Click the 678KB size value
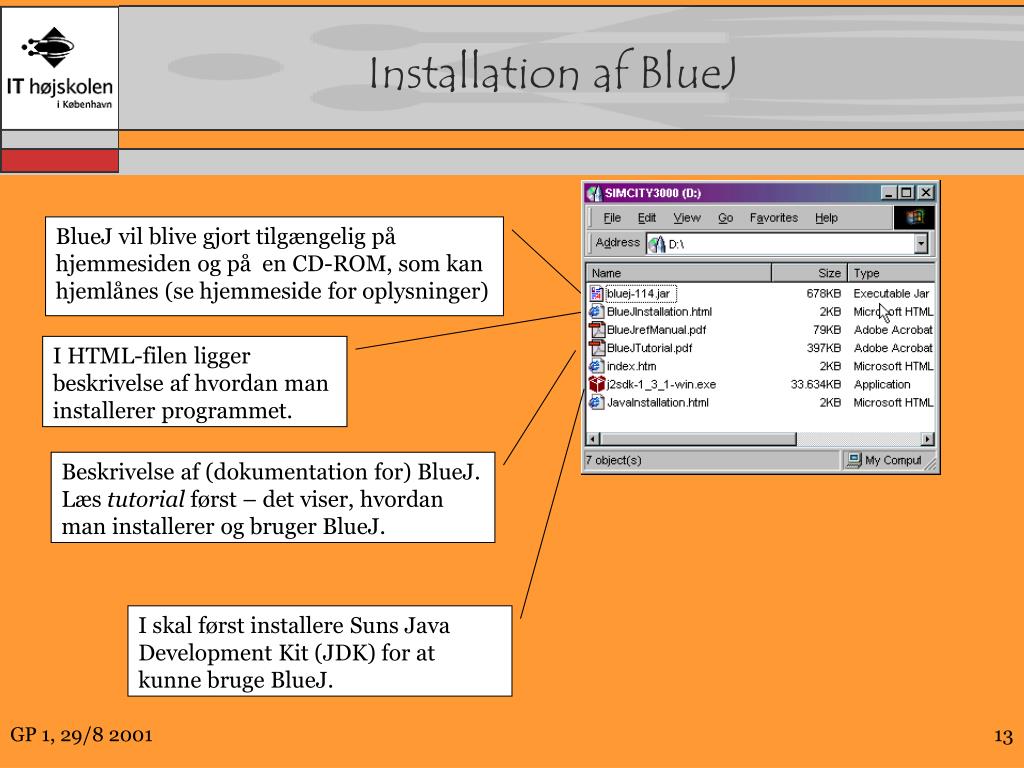 coord(824,294)
